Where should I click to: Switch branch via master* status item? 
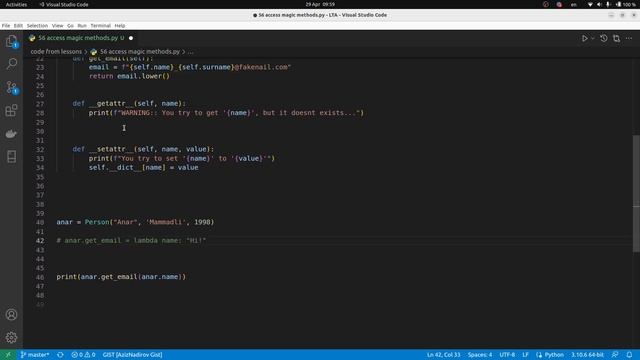pos(35,355)
